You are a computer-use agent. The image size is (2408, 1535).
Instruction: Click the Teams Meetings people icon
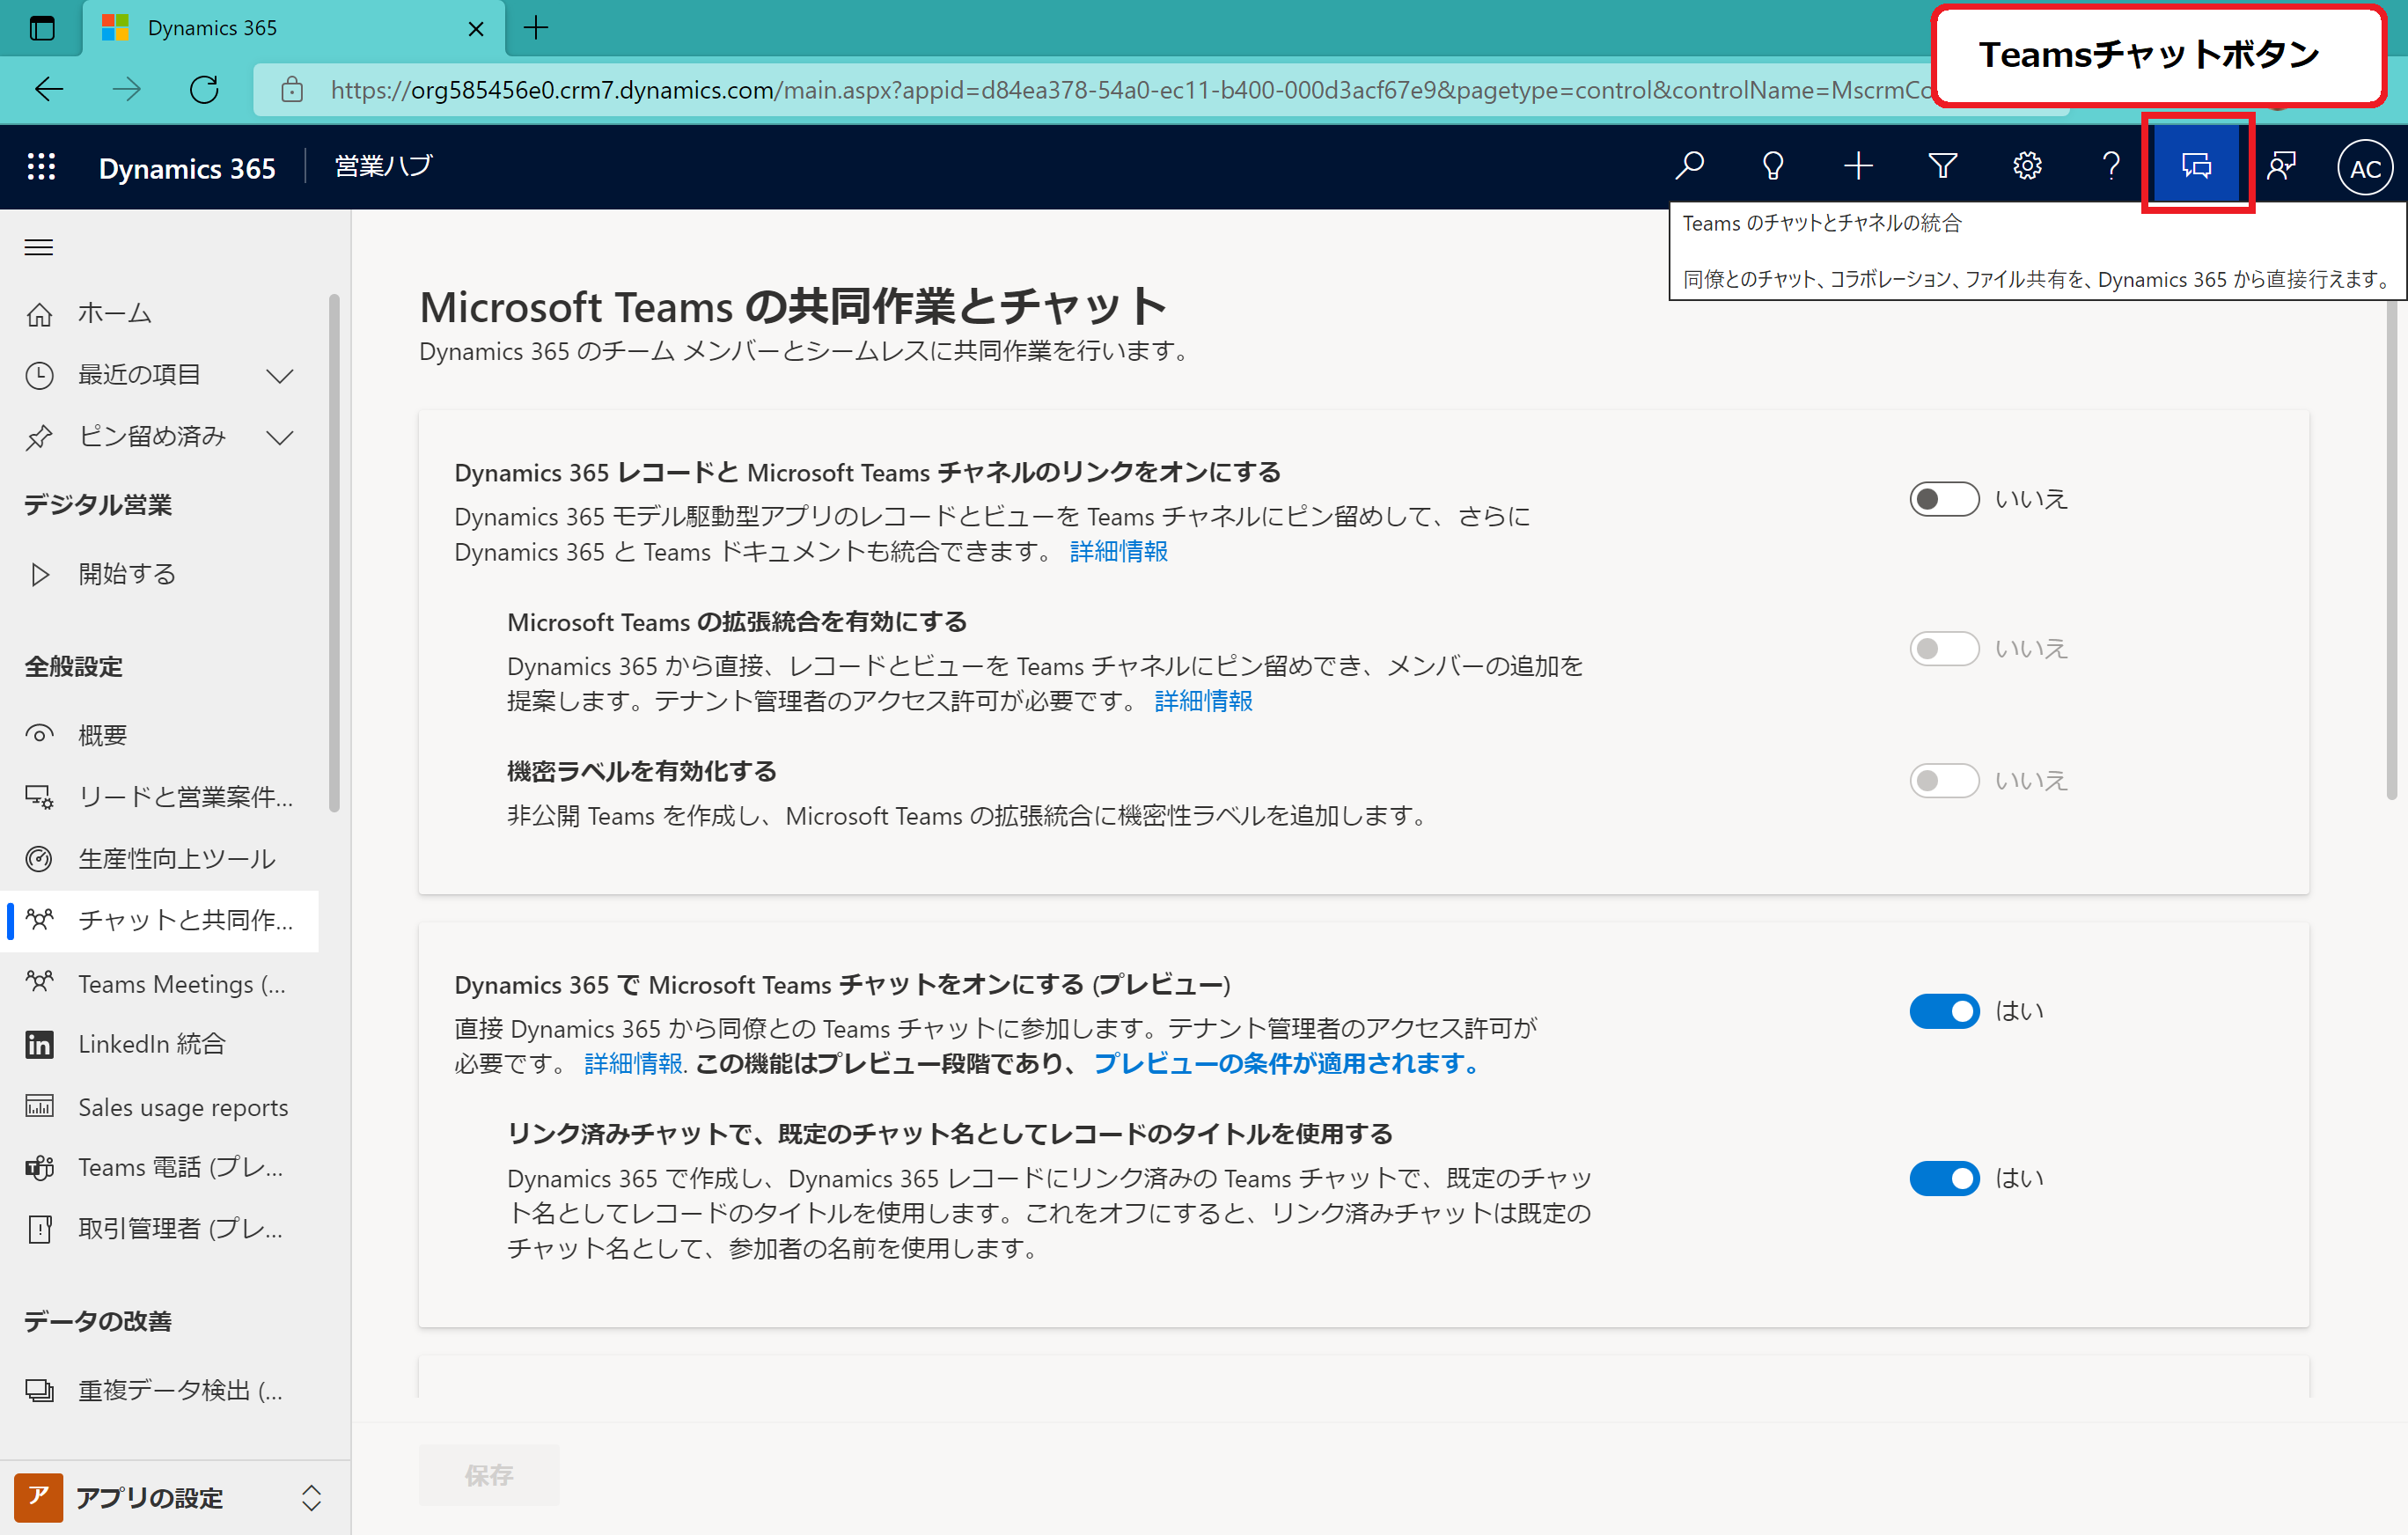point(39,983)
